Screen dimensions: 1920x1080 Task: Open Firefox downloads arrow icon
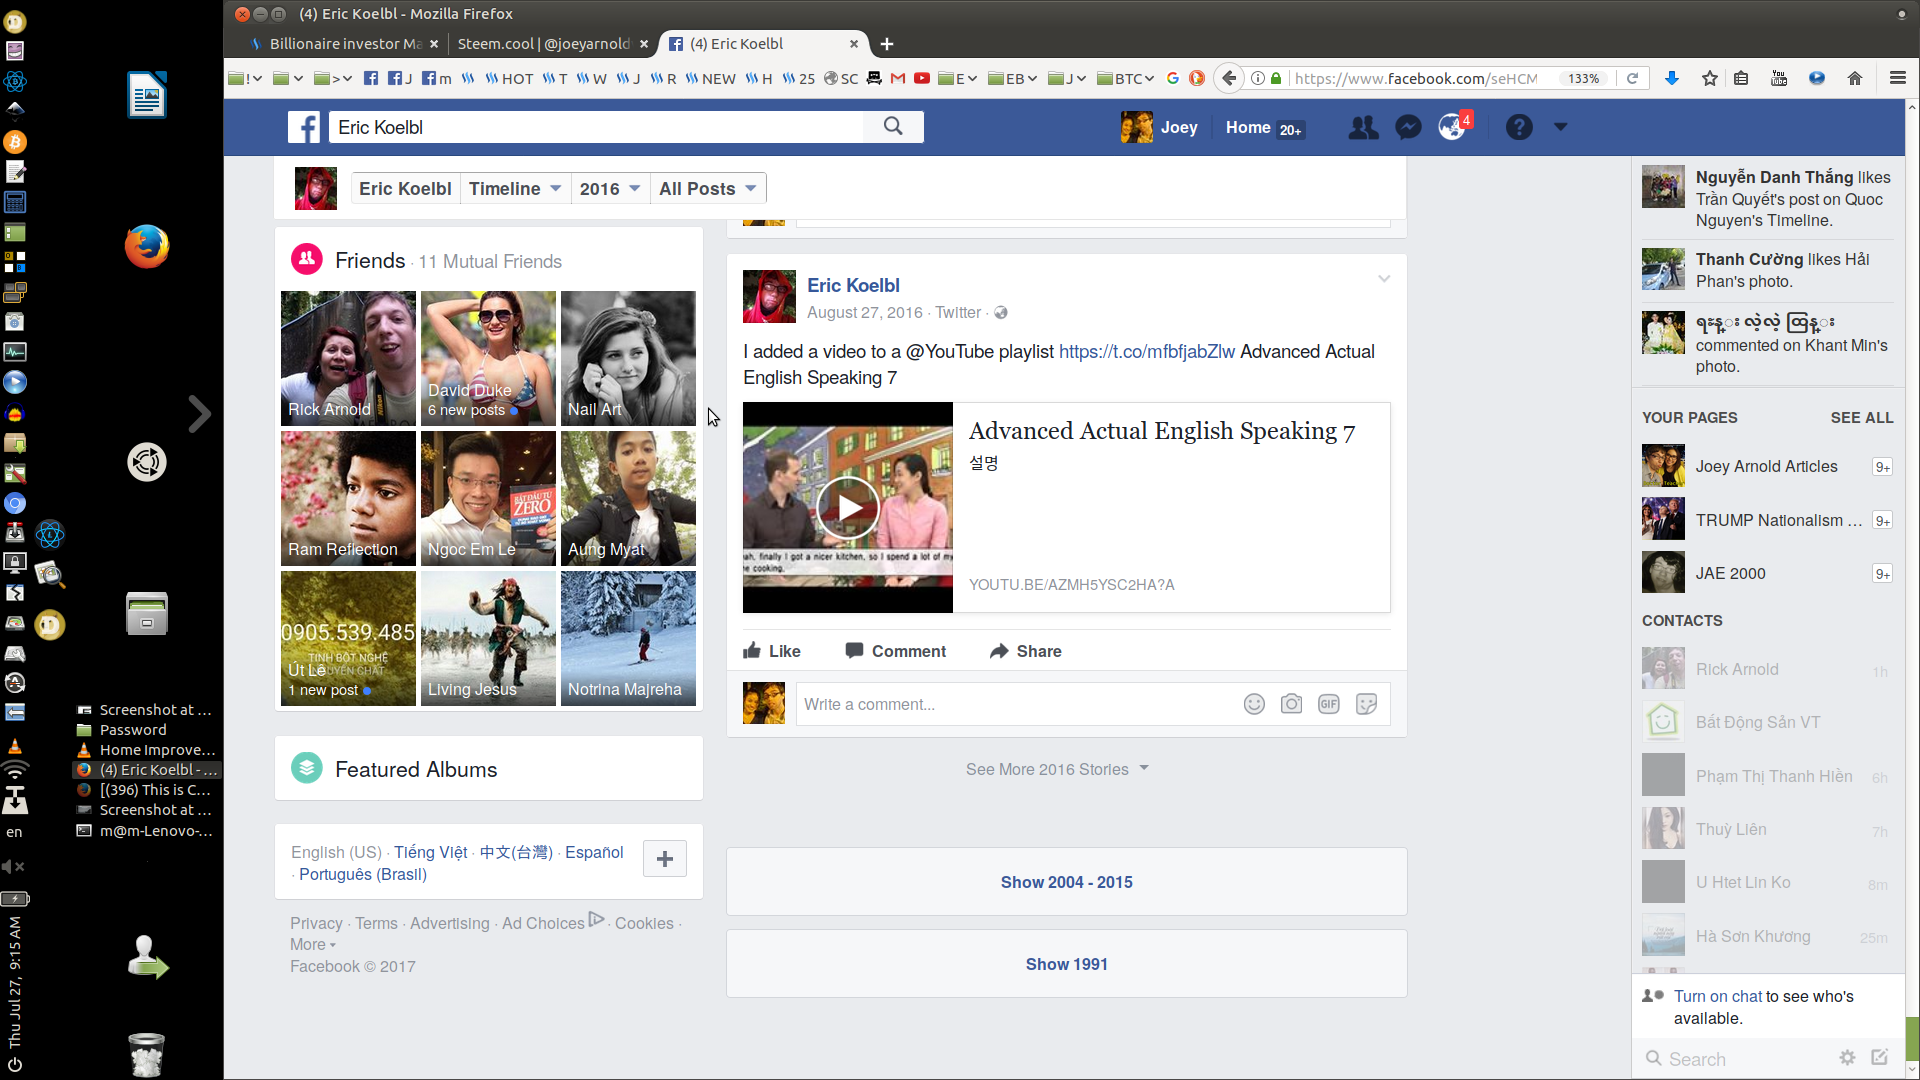click(1671, 78)
